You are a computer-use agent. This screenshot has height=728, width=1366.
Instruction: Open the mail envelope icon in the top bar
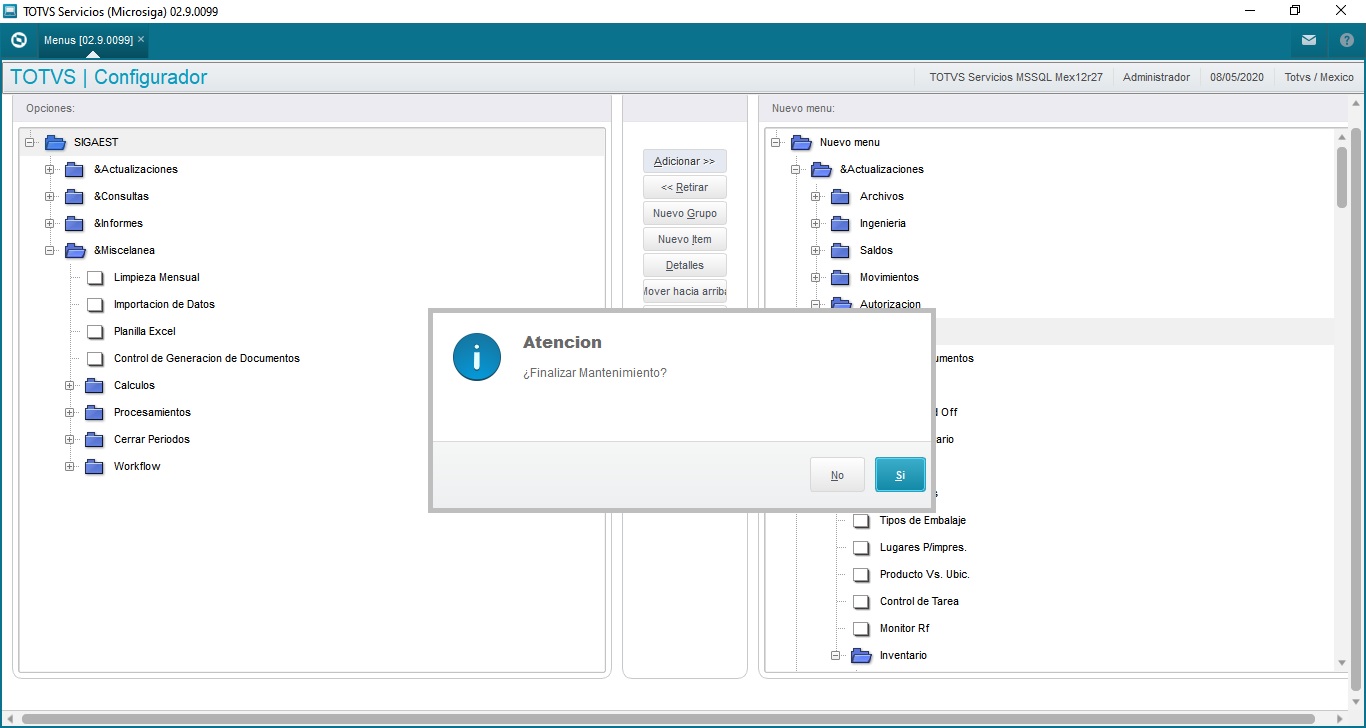pyautogui.click(x=1309, y=40)
